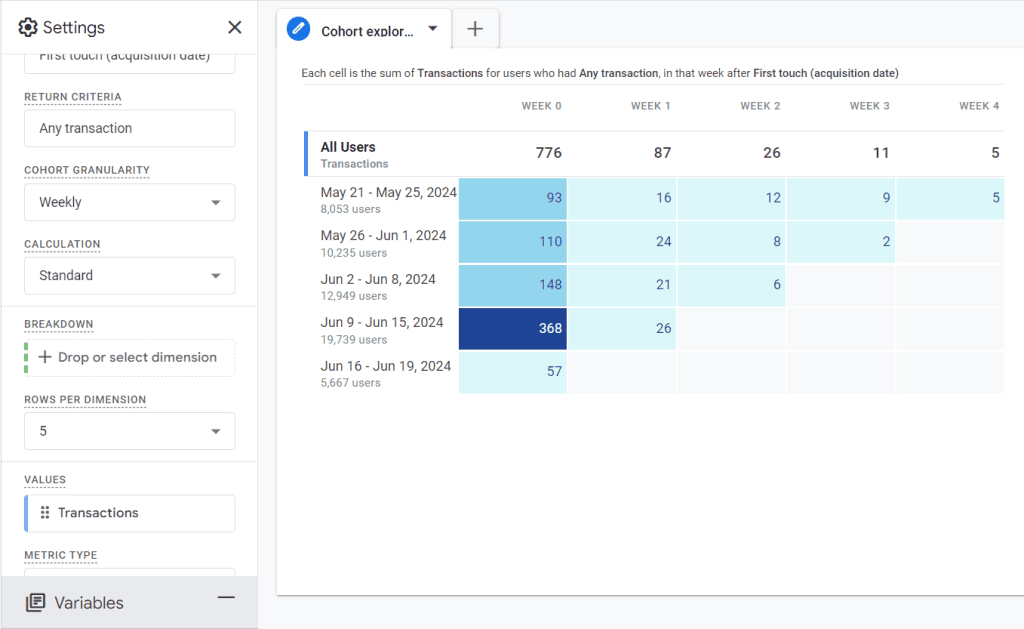
Task: Close the Settings panel with X
Action: pyautogui.click(x=234, y=28)
